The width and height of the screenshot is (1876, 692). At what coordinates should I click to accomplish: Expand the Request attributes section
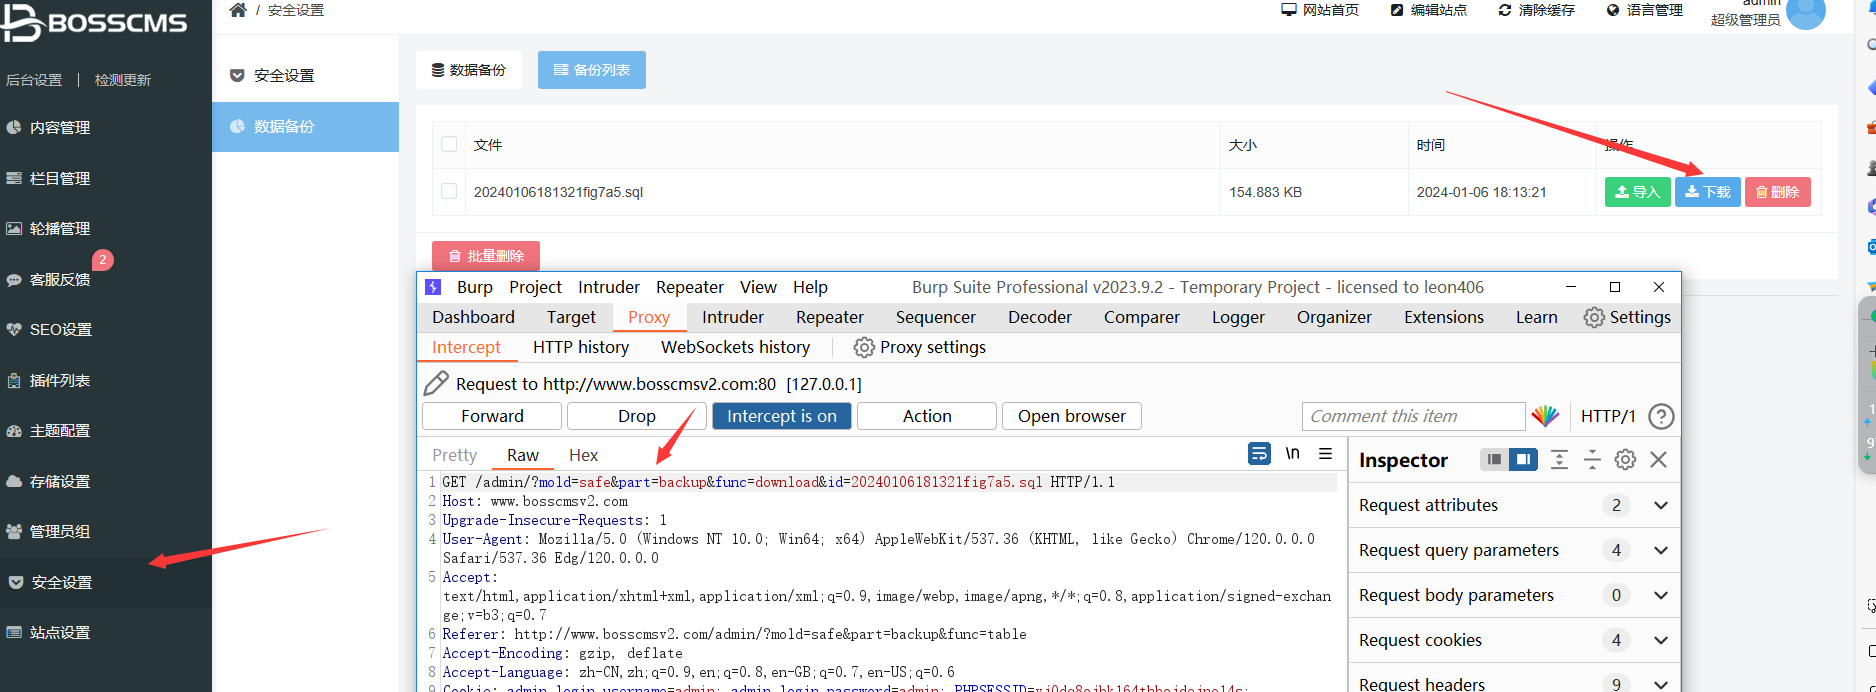click(1660, 505)
